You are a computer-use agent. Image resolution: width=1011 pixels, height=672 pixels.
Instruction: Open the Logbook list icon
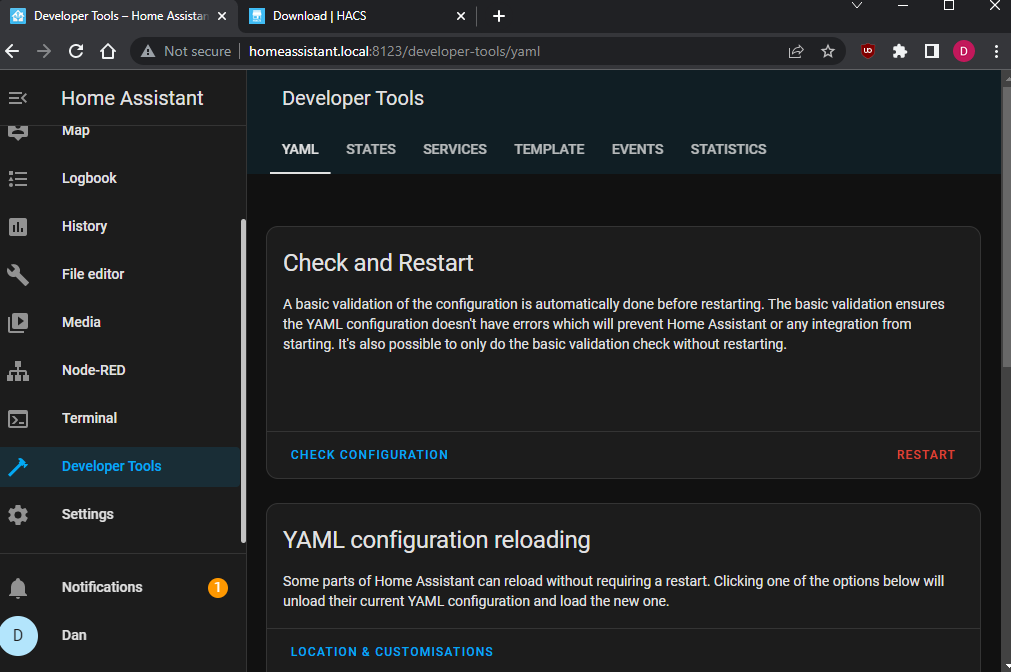[x=18, y=179]
